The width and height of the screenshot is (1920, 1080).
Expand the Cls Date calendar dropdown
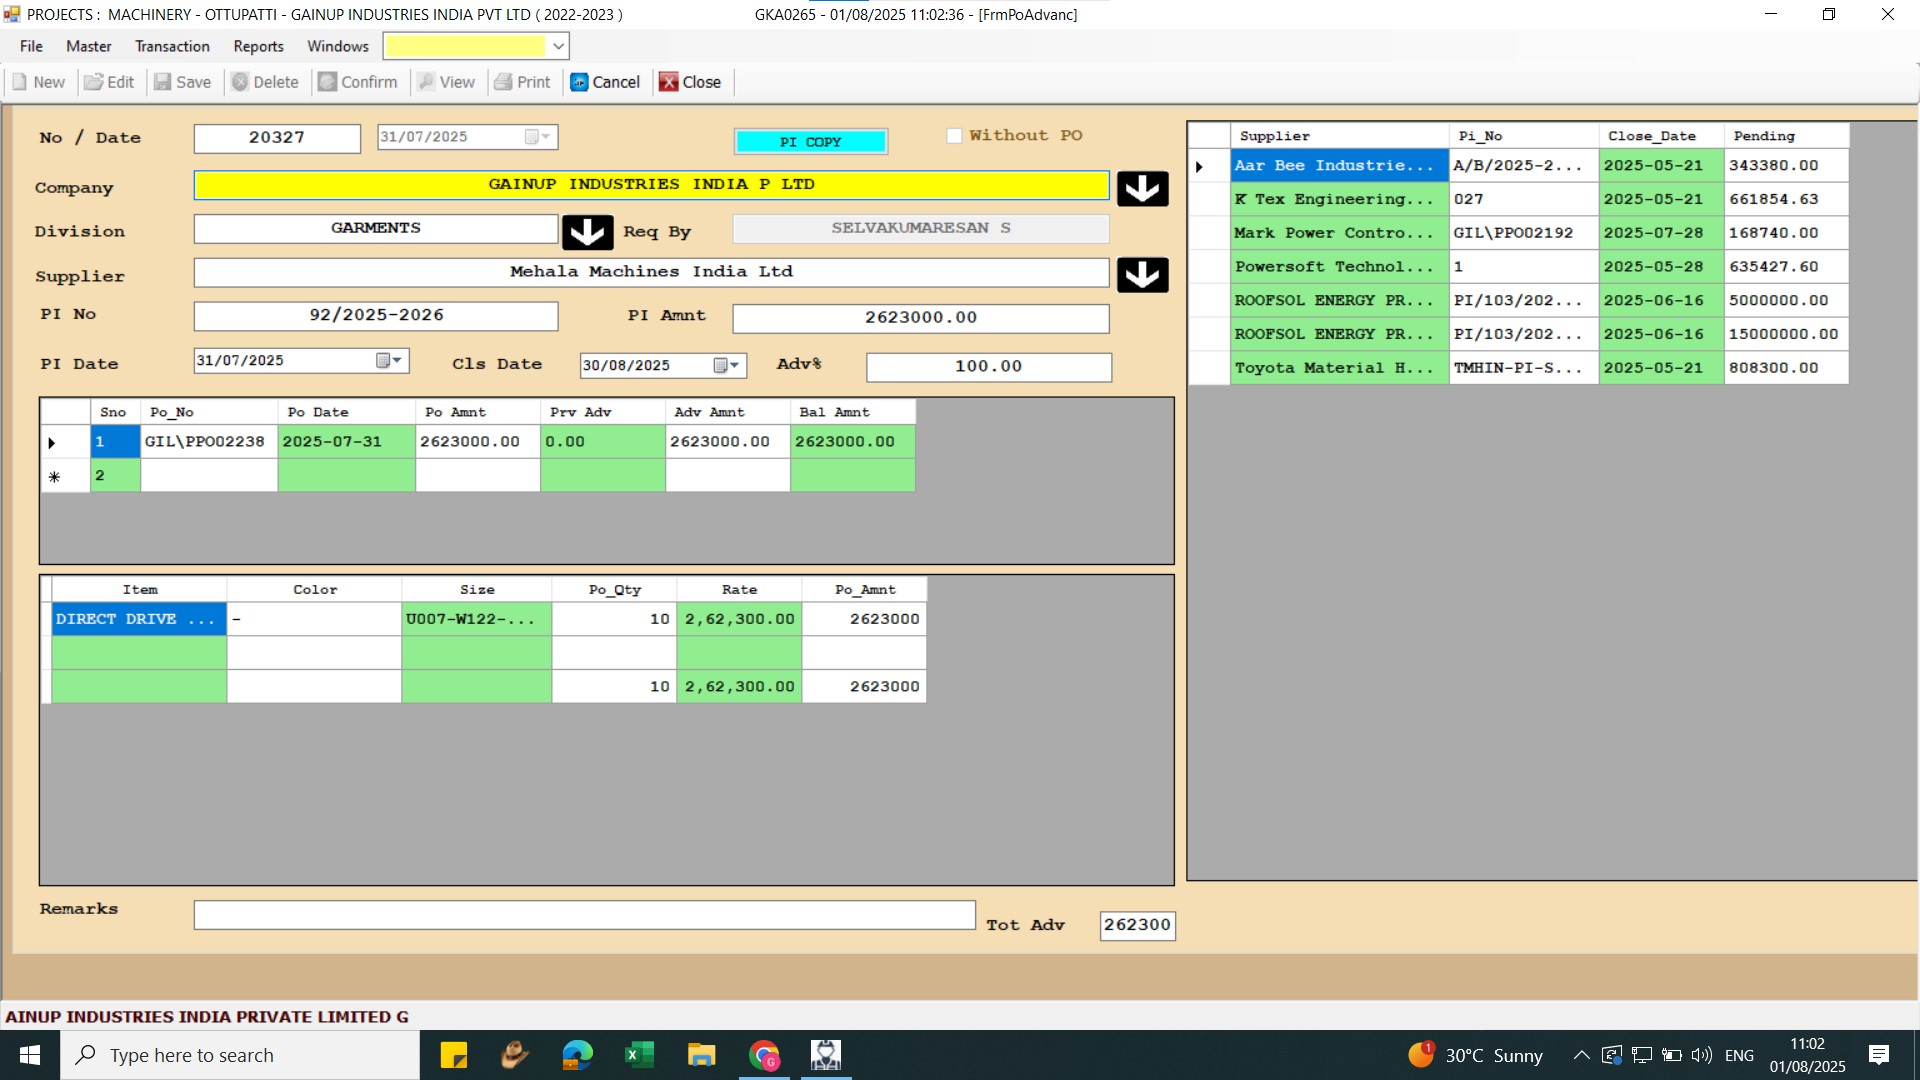click(727, 366)
